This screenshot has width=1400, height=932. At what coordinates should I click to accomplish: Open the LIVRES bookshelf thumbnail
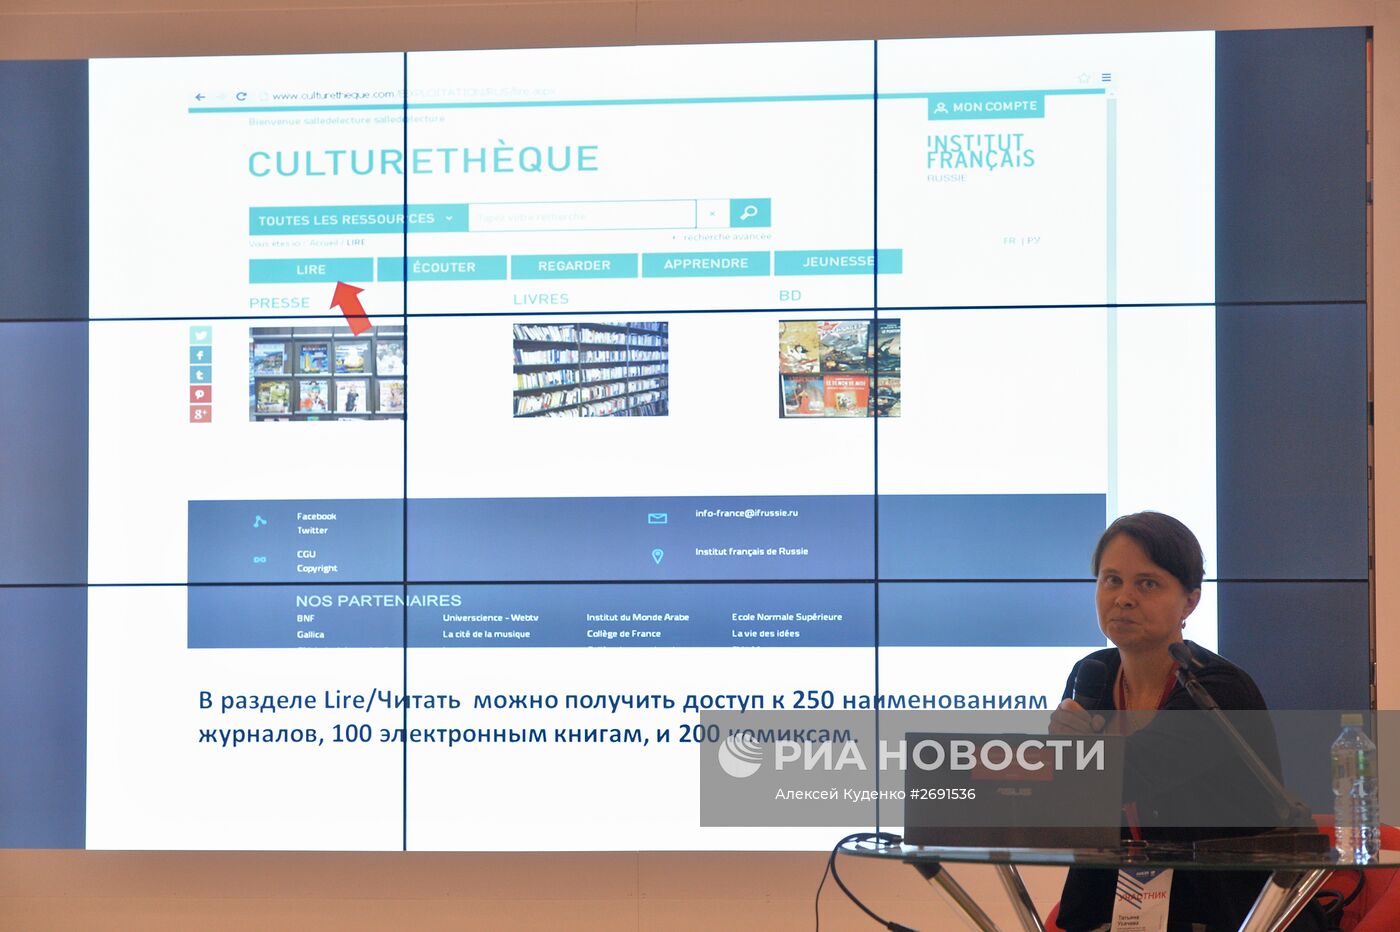tap(591, 369)
